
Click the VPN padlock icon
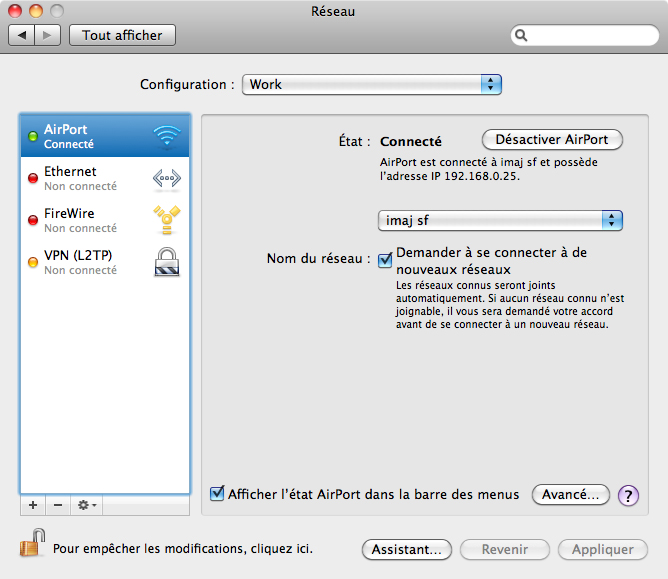[x=166, y=262]
